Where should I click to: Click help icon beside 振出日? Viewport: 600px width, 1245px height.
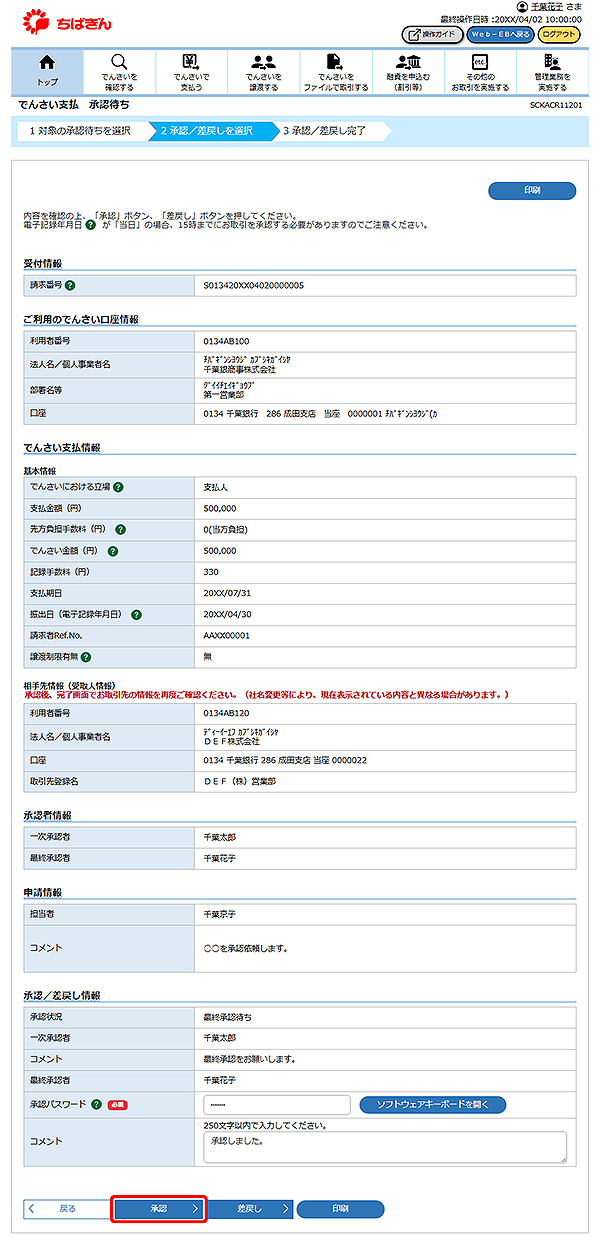136,614
